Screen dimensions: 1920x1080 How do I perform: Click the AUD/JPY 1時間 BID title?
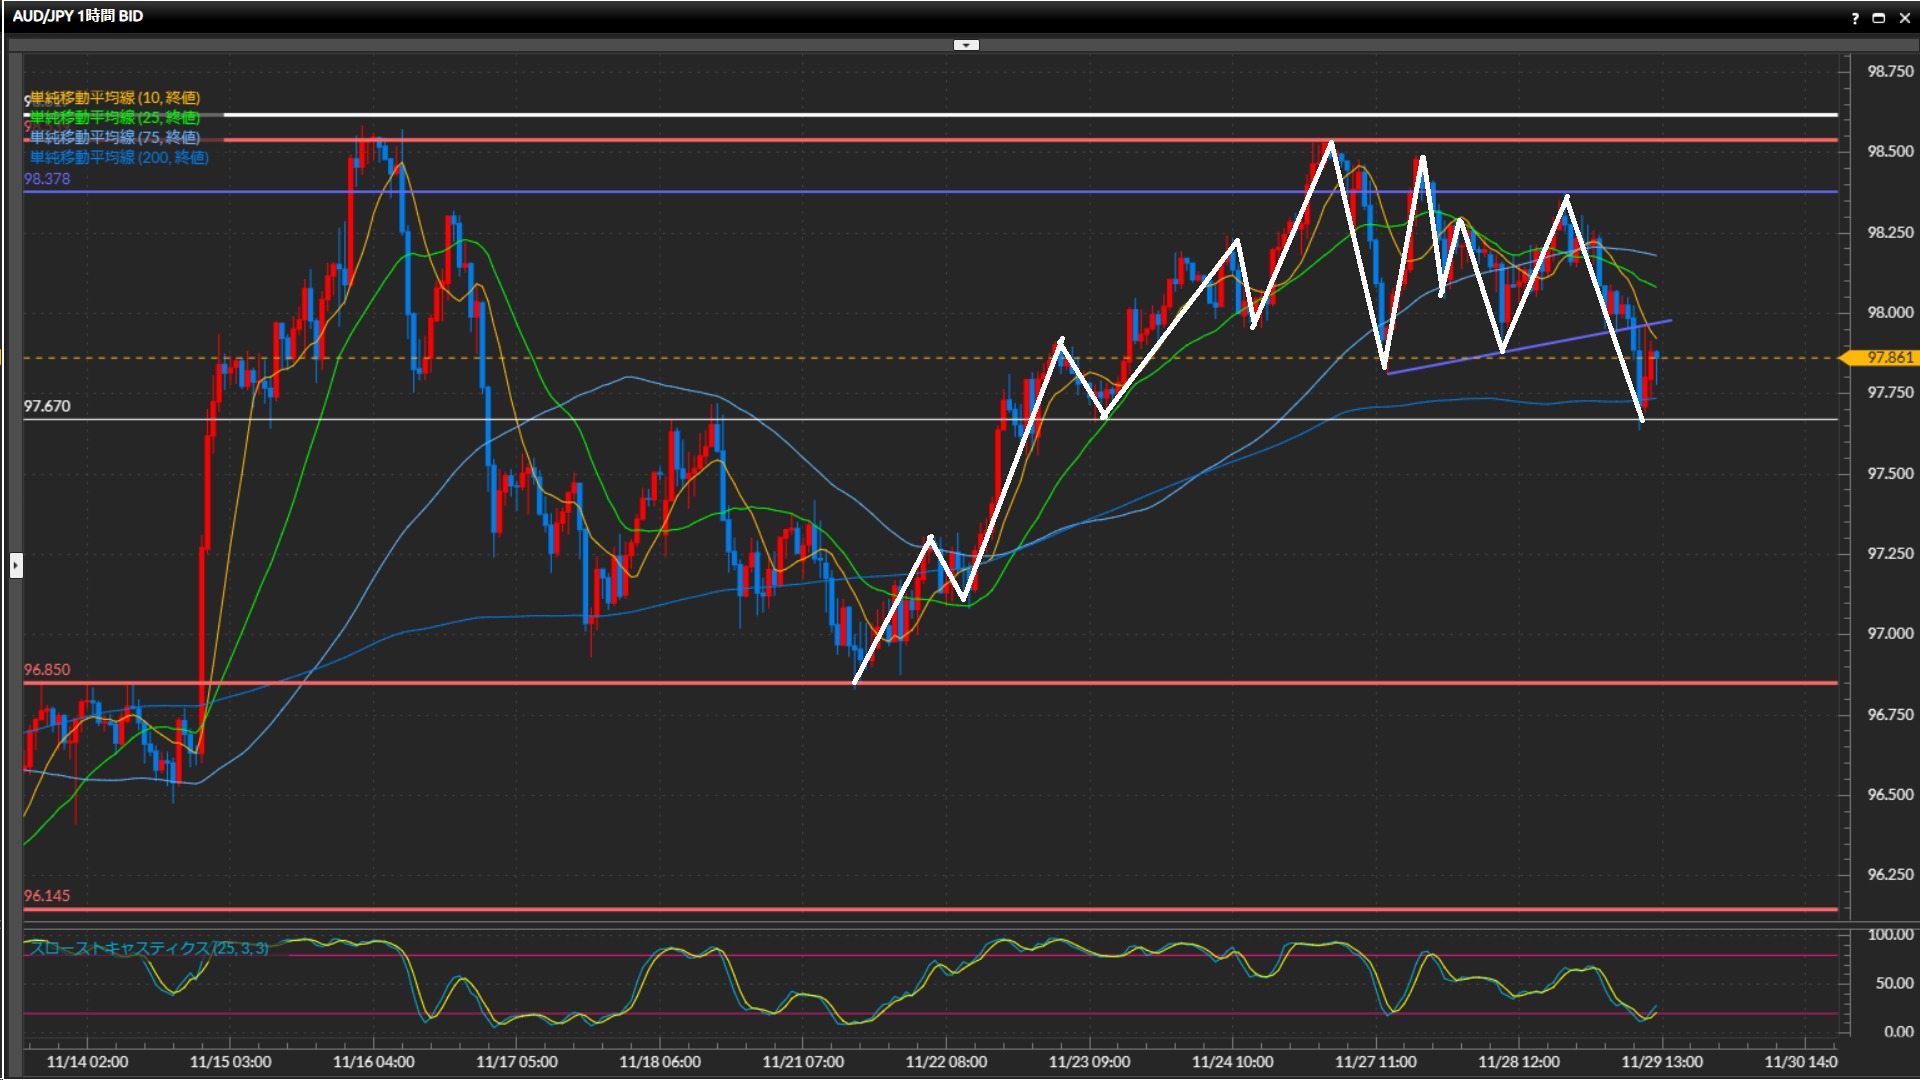click(x=78, y=16)
